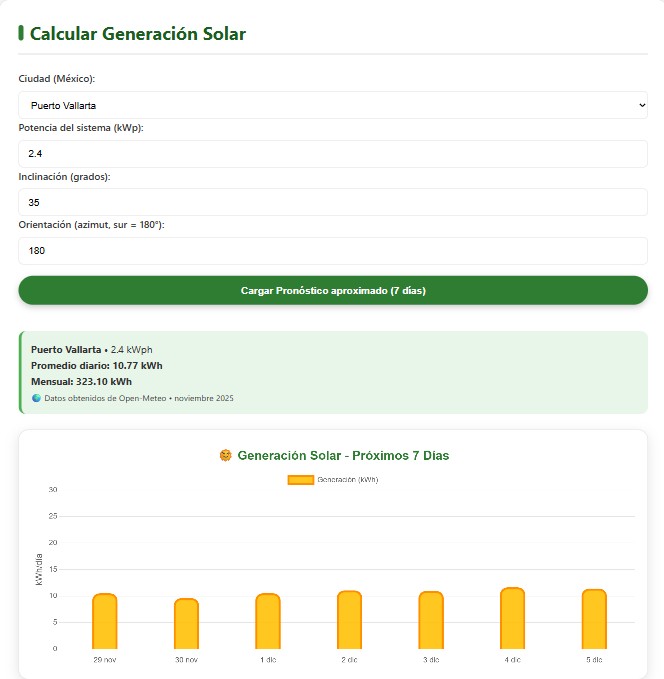664x679 pixels.
Task: Click the Generación (kWh) legend label
Action: [x=348, y=480]
